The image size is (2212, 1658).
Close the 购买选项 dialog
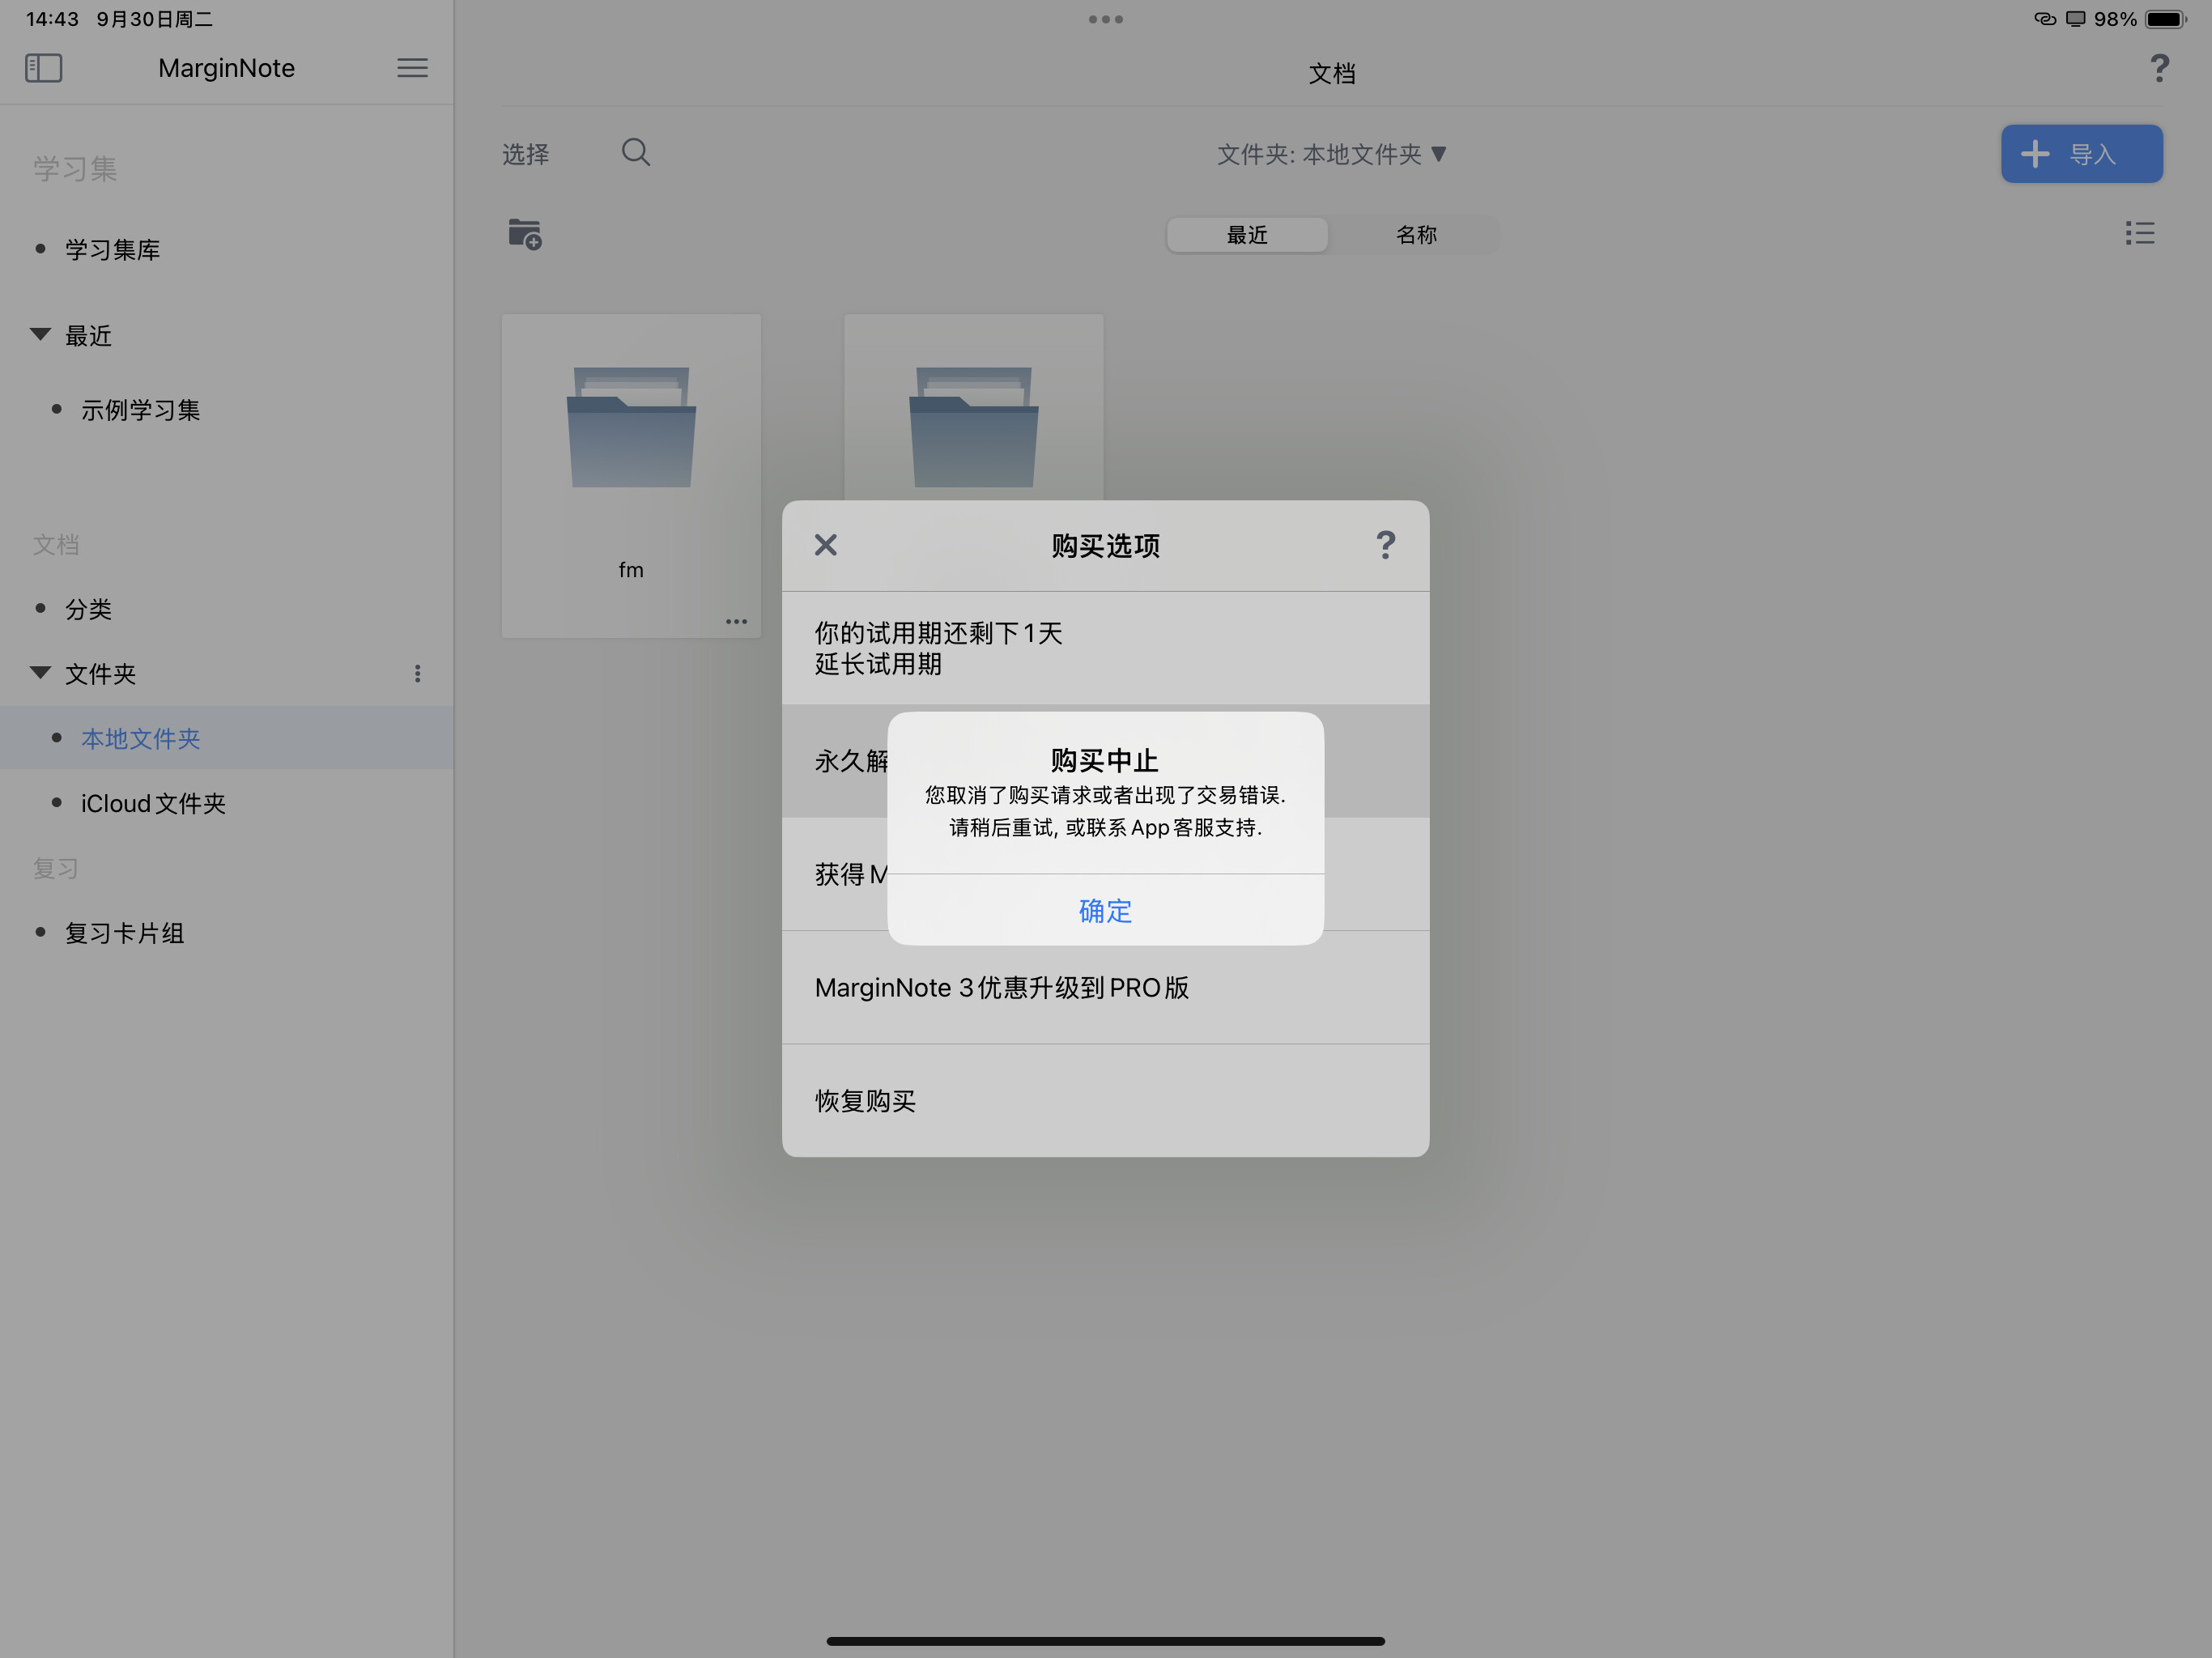(826, 545)
